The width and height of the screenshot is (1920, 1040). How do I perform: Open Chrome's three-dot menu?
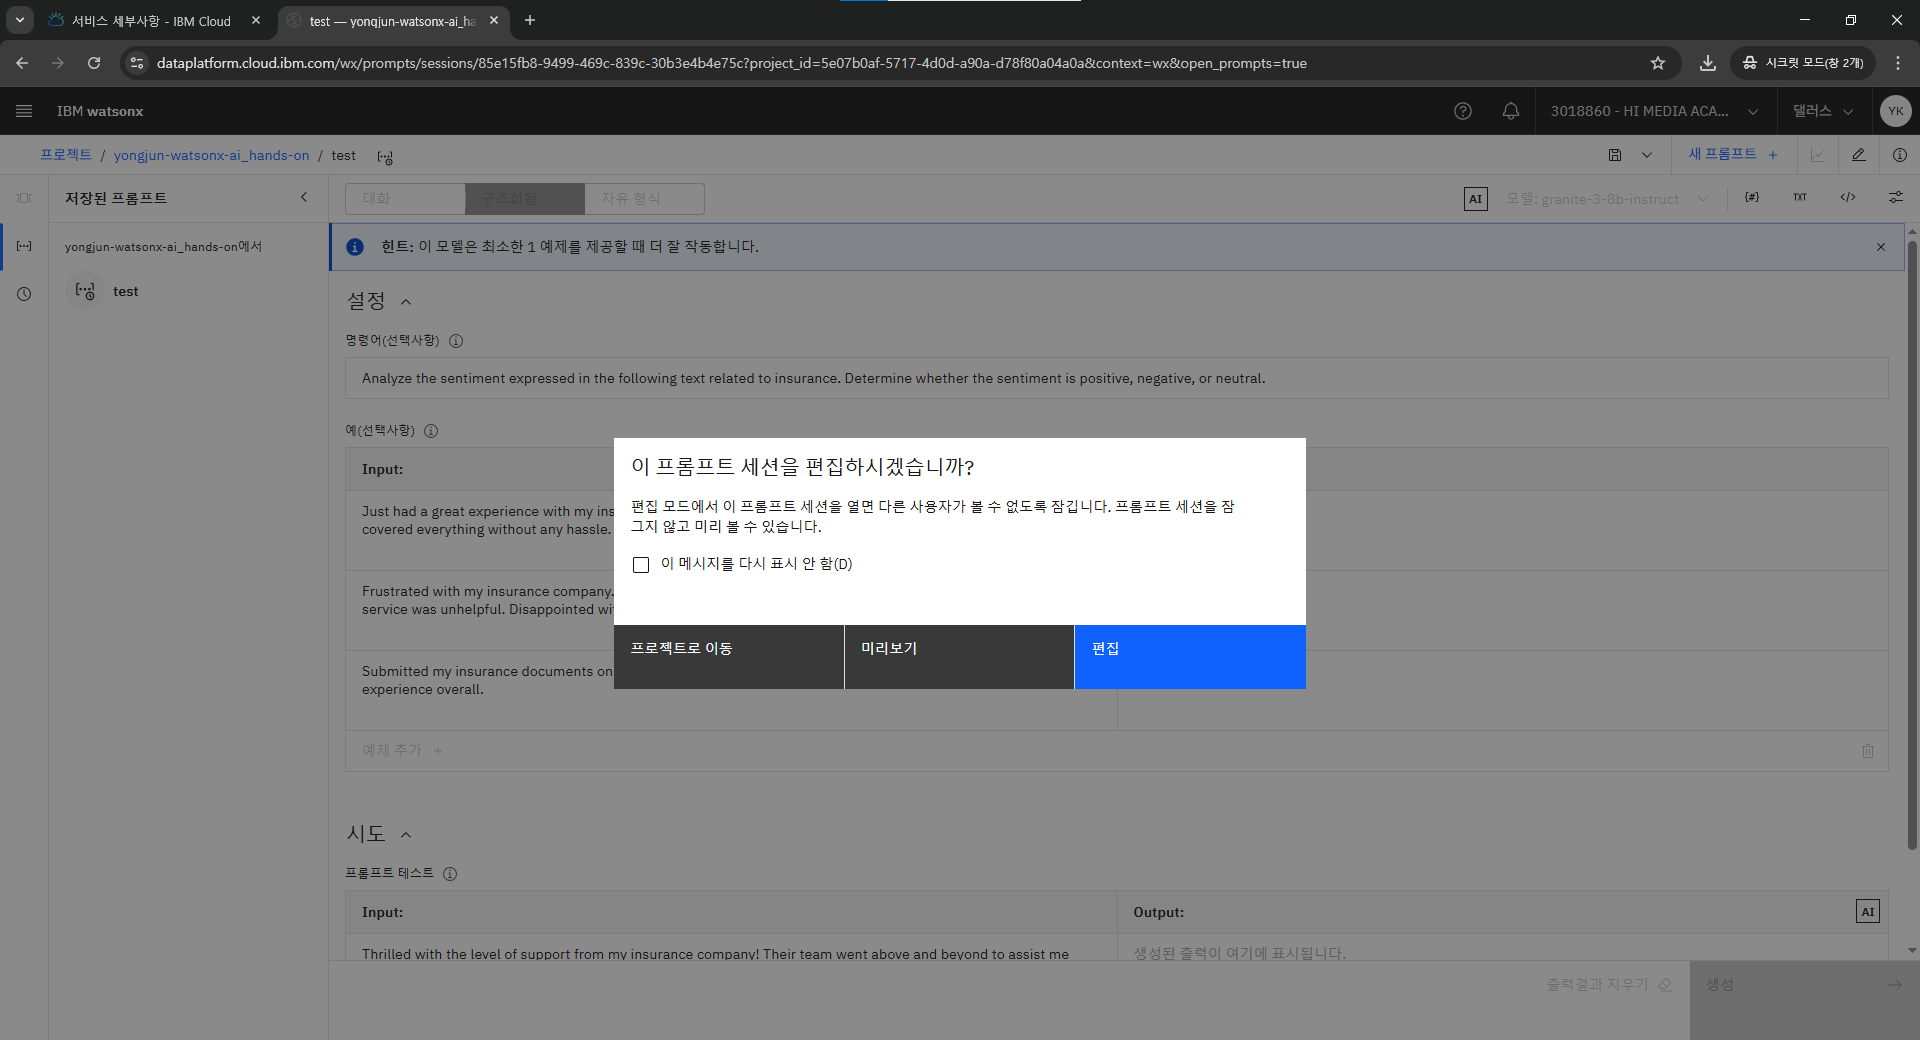1898,63
